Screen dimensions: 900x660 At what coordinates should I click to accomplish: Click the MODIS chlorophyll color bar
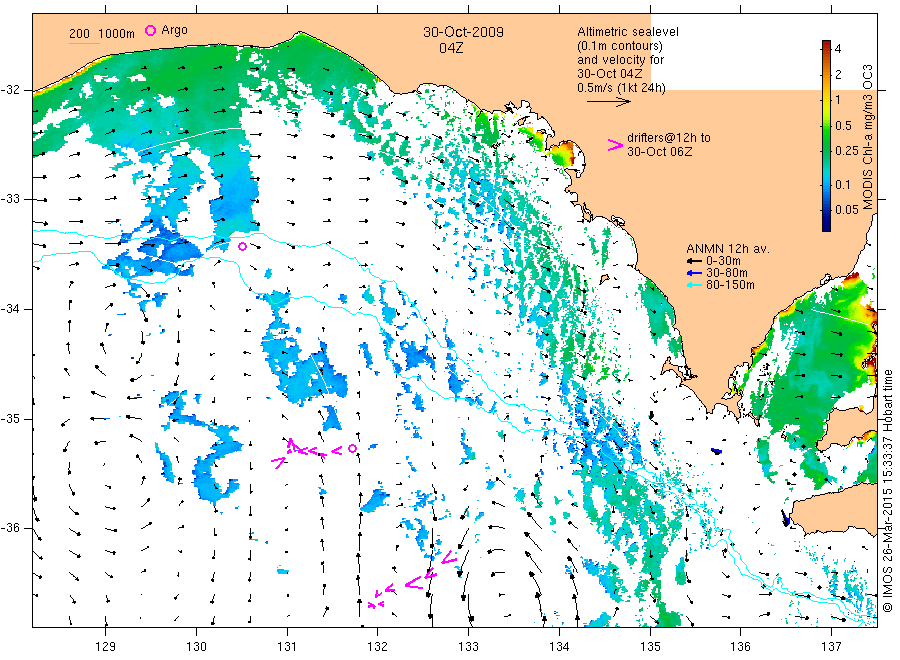826,136
